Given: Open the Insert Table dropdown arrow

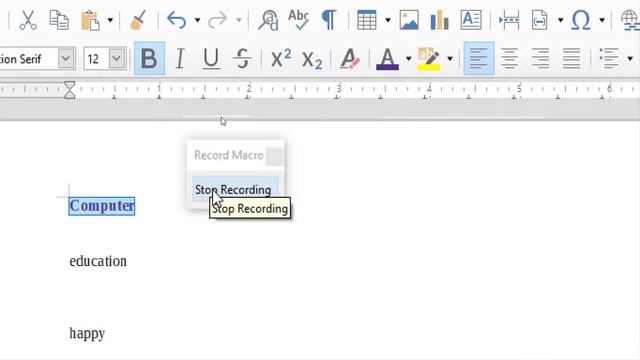Looking at the screenshot, I should click(387, 20).
